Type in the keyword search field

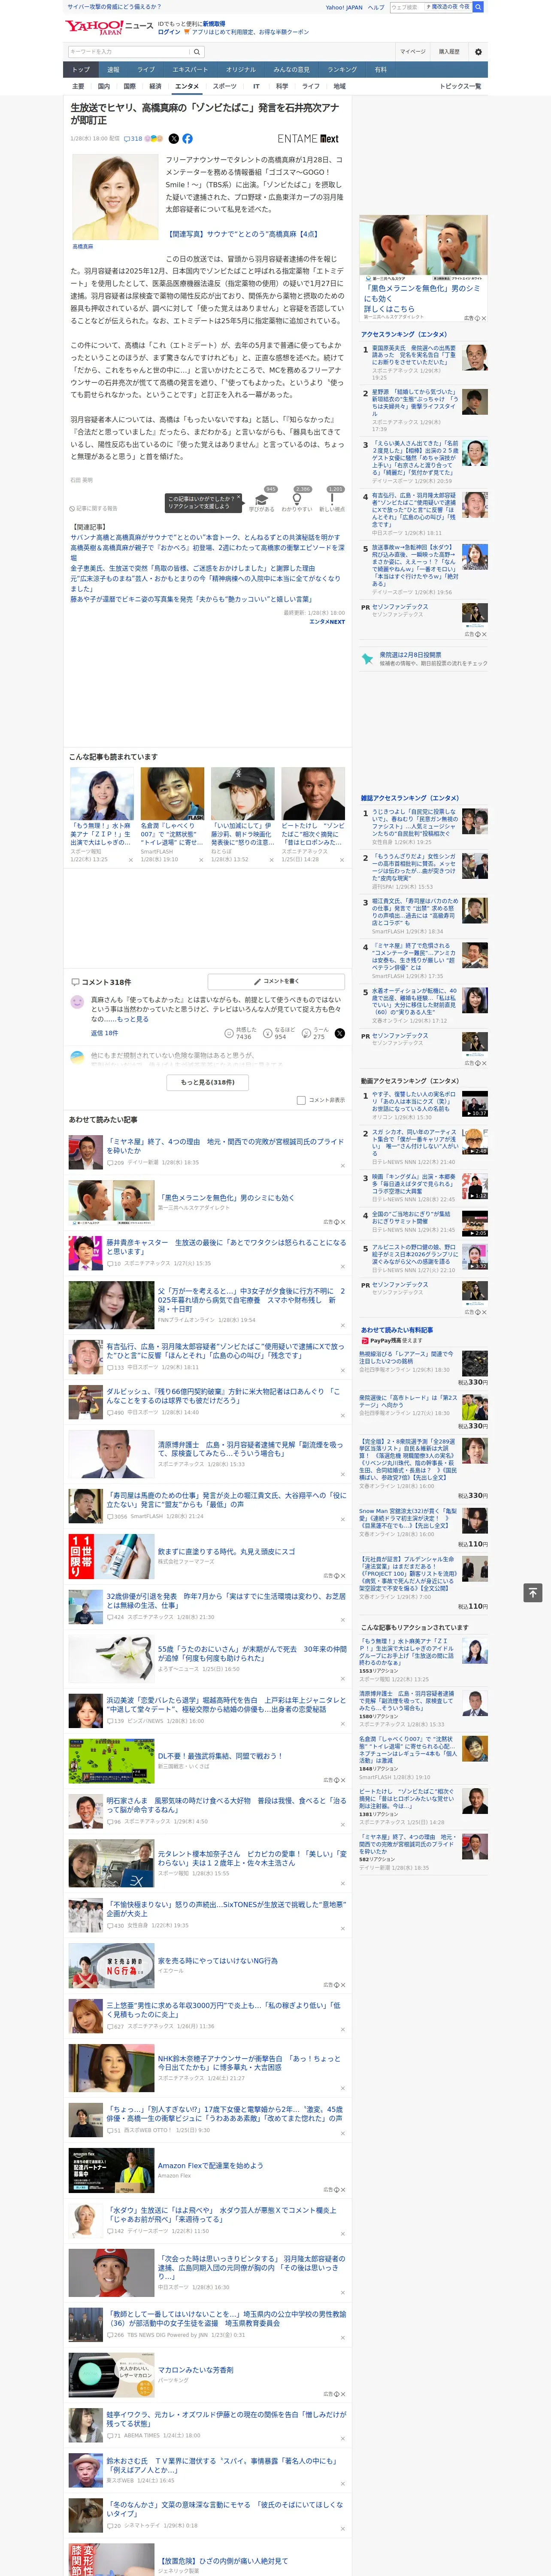(129, 51)
